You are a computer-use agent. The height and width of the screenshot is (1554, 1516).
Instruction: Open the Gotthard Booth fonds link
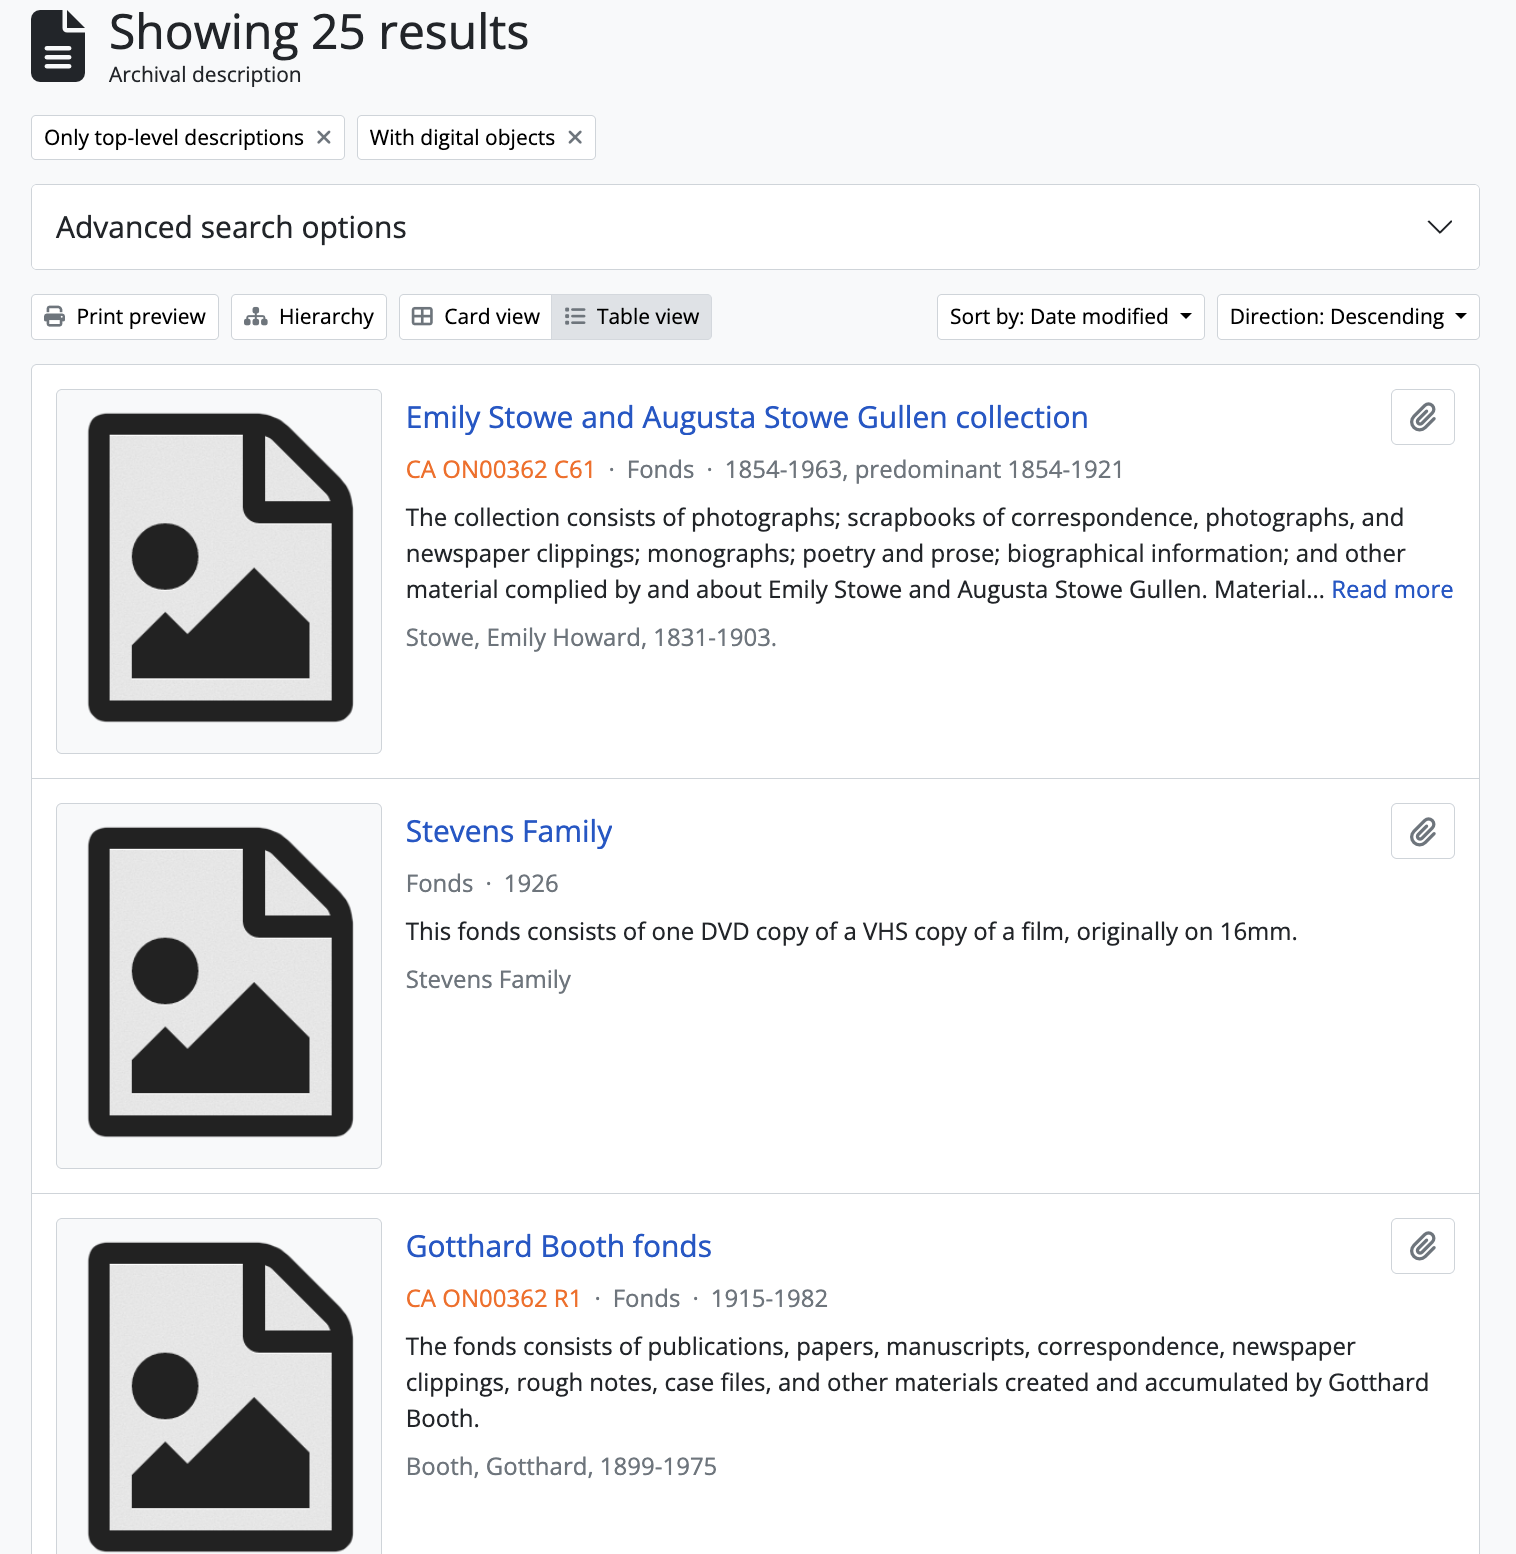(x=558, y=1246)
